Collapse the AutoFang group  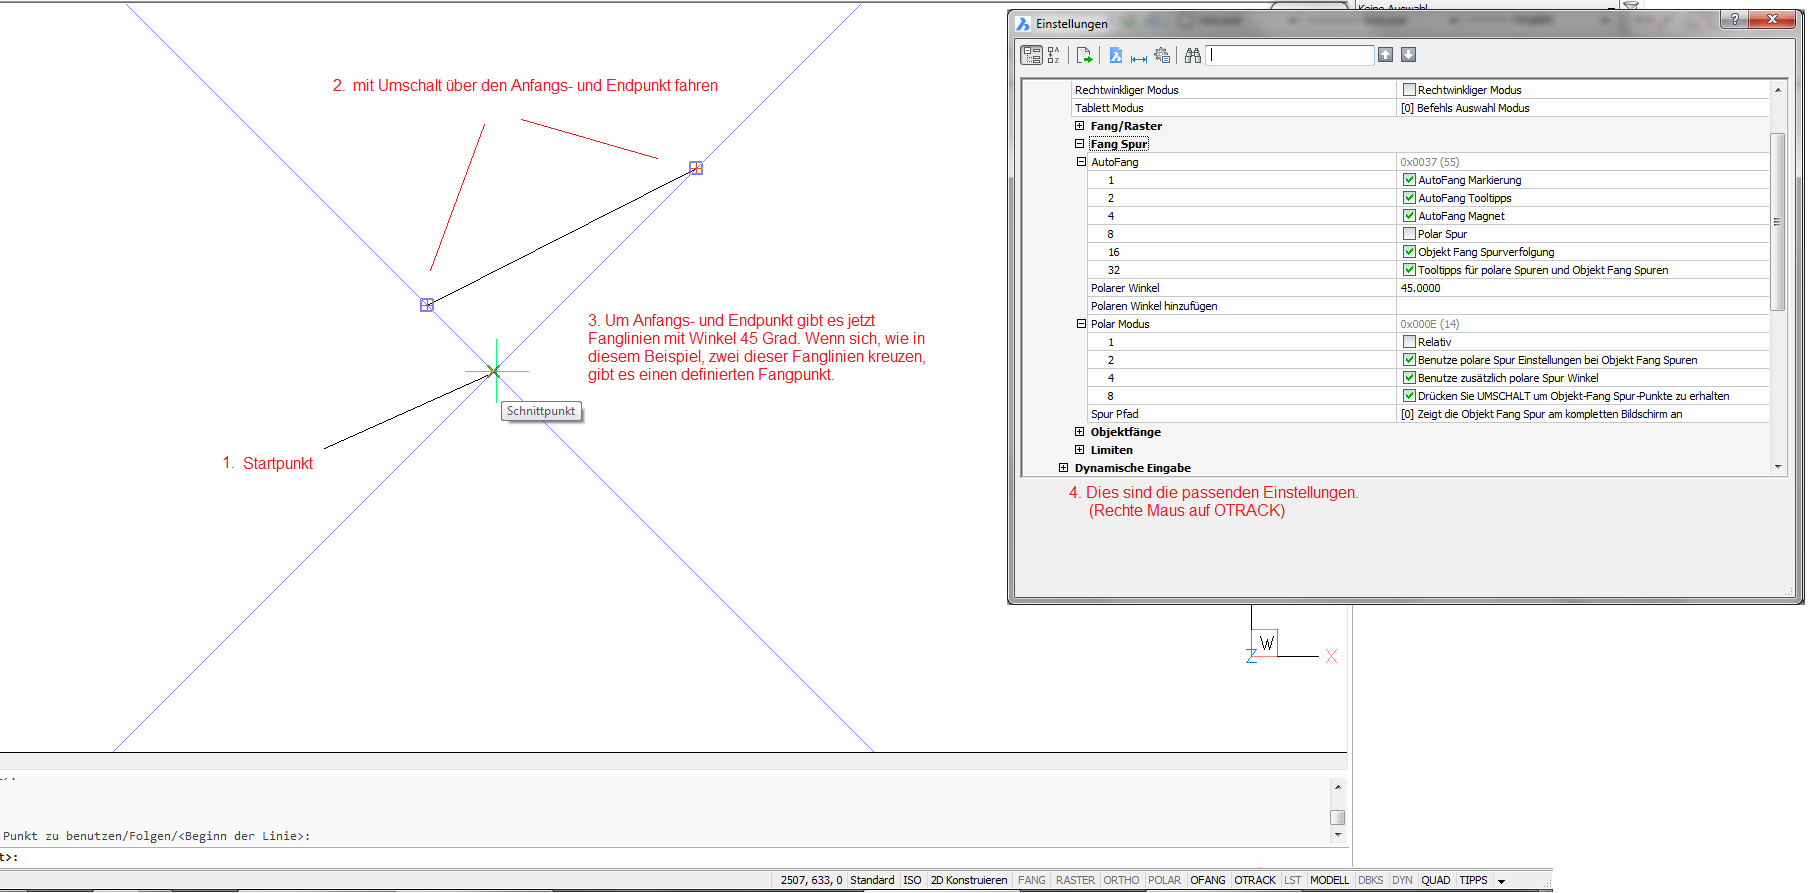click(x=1081, y=162)
